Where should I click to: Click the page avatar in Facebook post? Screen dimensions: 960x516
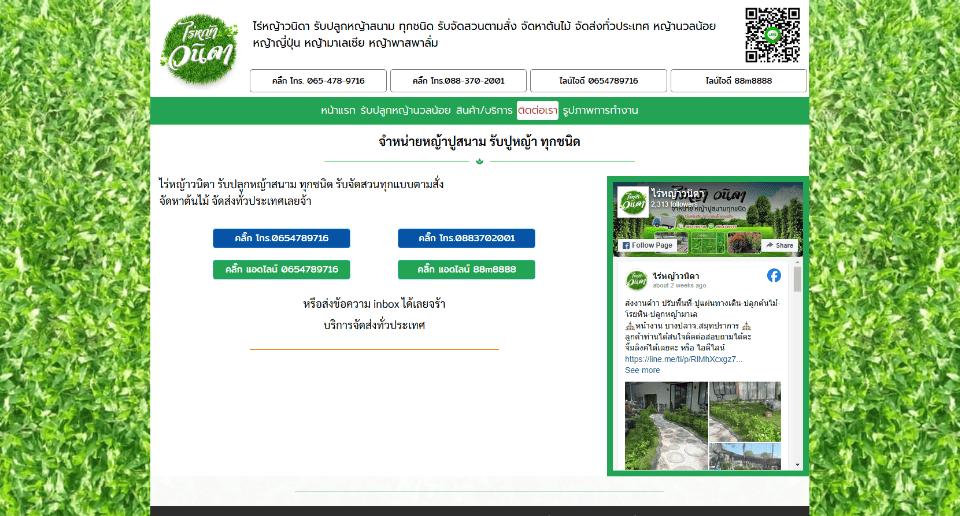(635, 279)
